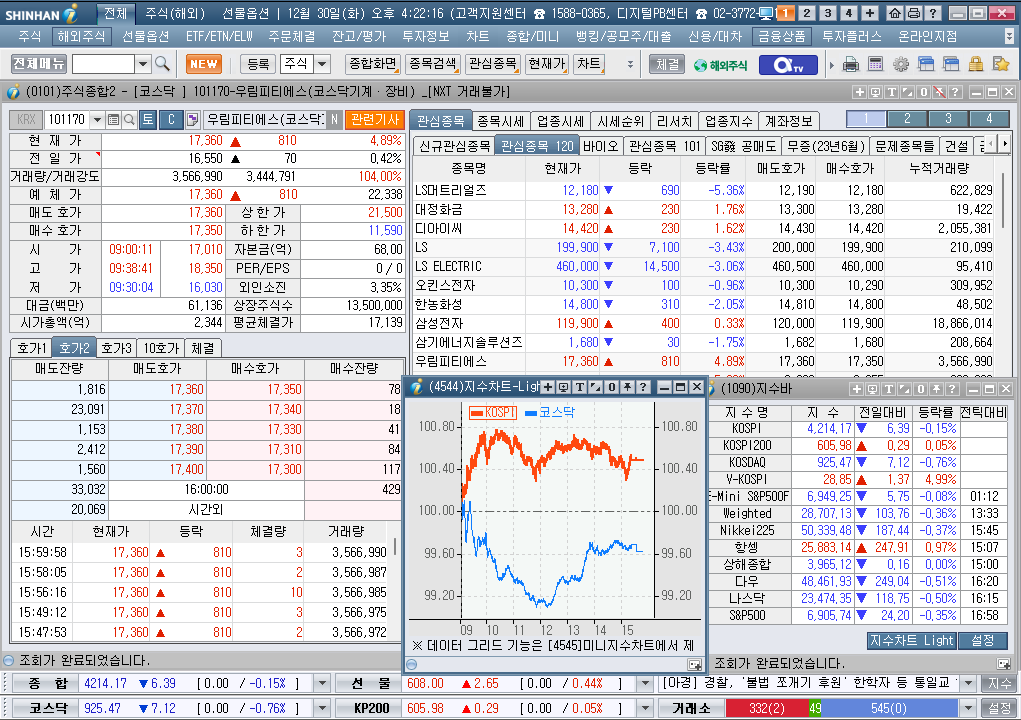
Task: Click the toolbar print icon
Action: coord(850,64)
